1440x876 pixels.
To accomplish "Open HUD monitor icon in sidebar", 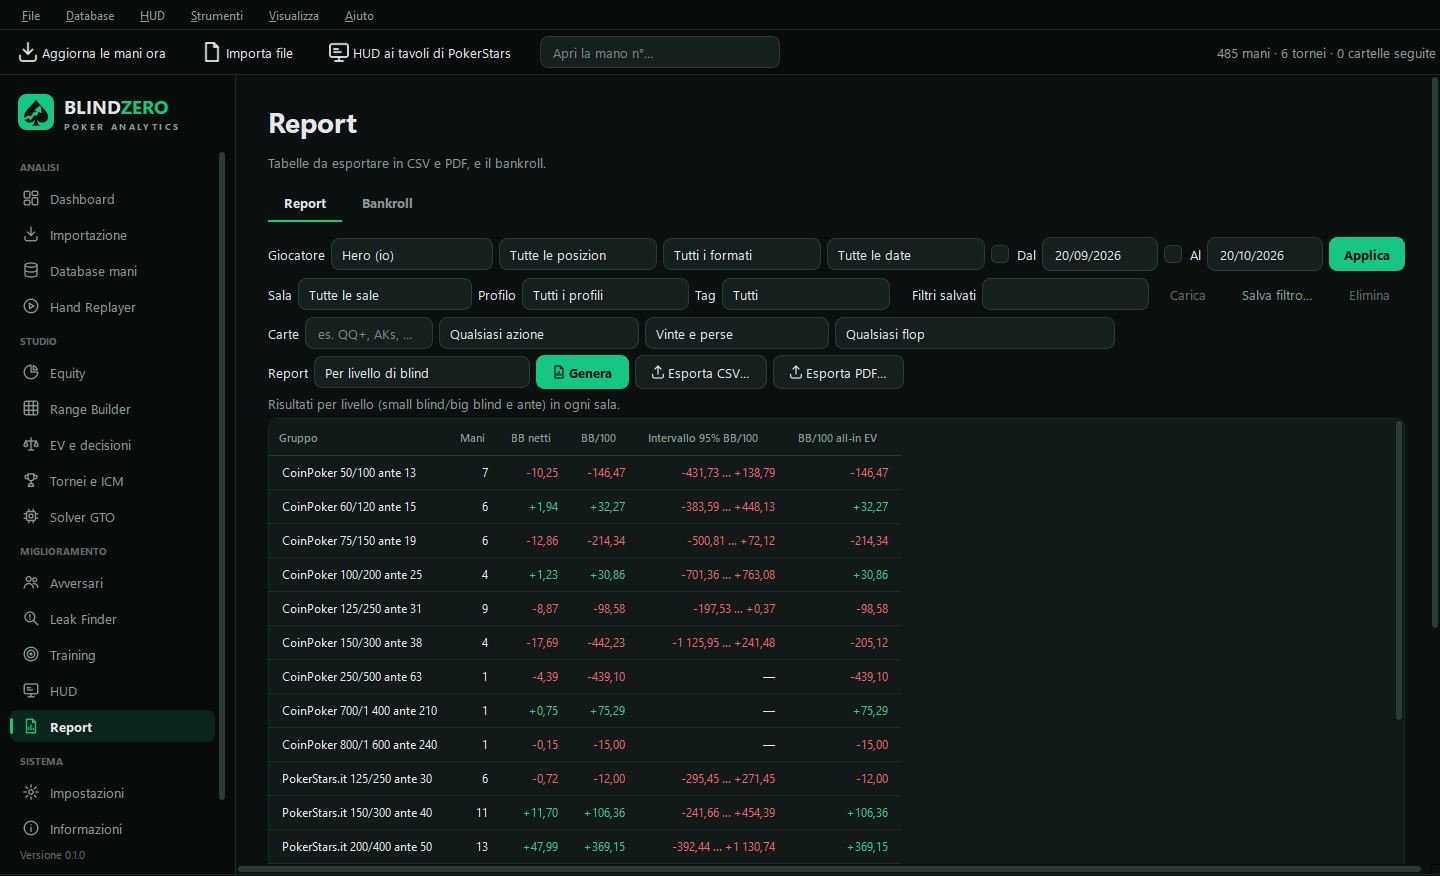I will [x=31, y=691].
